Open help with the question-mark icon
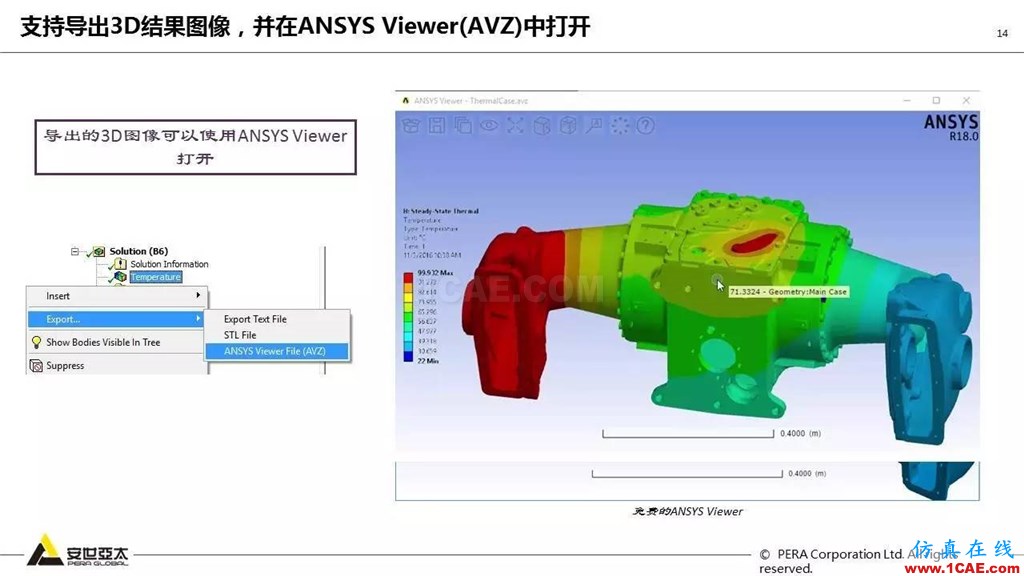 (645, 125)
